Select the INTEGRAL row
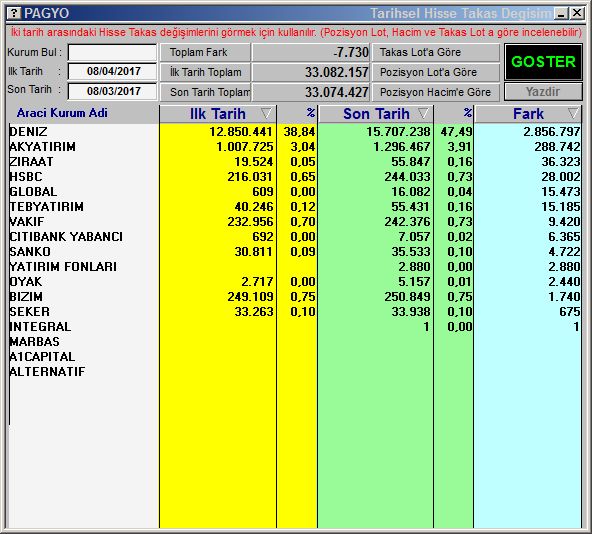Screen dimensions: 592x534 pyautogui.click(x=295, y=326)
